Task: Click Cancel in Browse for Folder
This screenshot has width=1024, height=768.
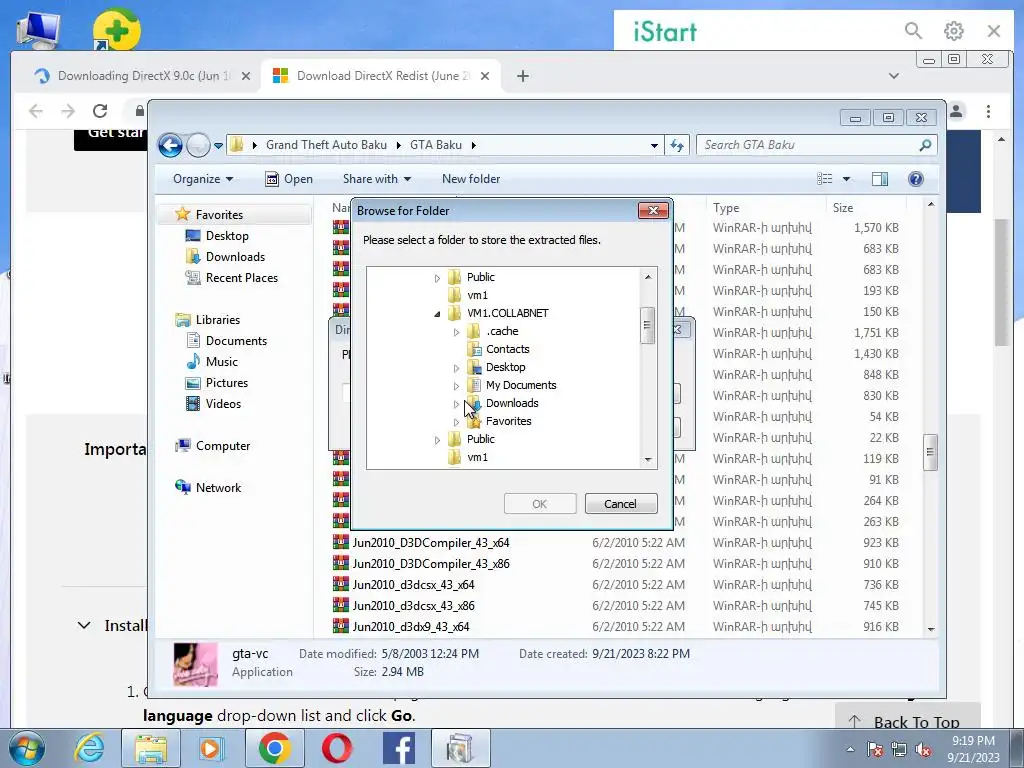Action: pyautogui.click(x=620, y=504)
